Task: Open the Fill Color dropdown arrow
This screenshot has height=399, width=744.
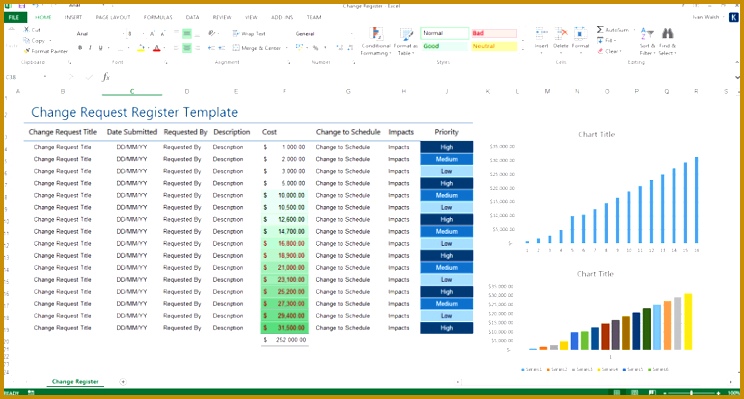Action: click(148, 48)
